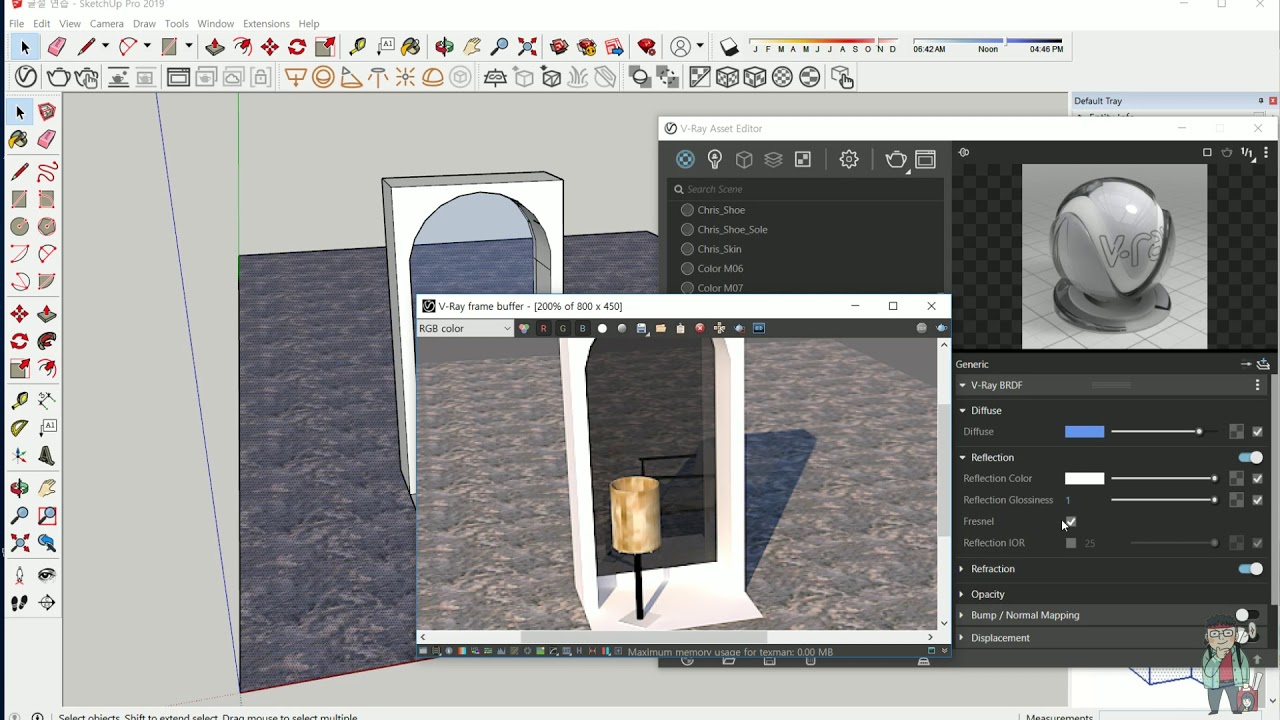The height and width of the screenshot is (720, 1280).
Task: Click the Reflection Color swatch
Action: click(1084, 479)
